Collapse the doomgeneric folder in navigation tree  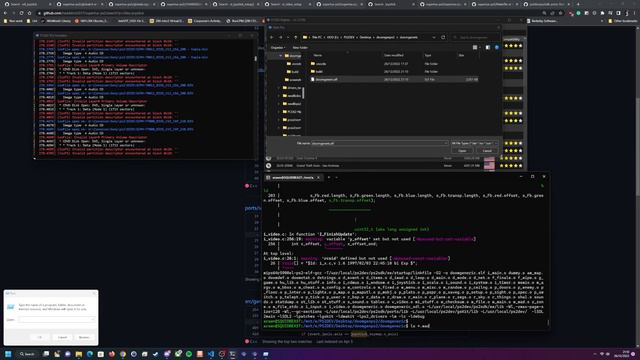[280, 56]
